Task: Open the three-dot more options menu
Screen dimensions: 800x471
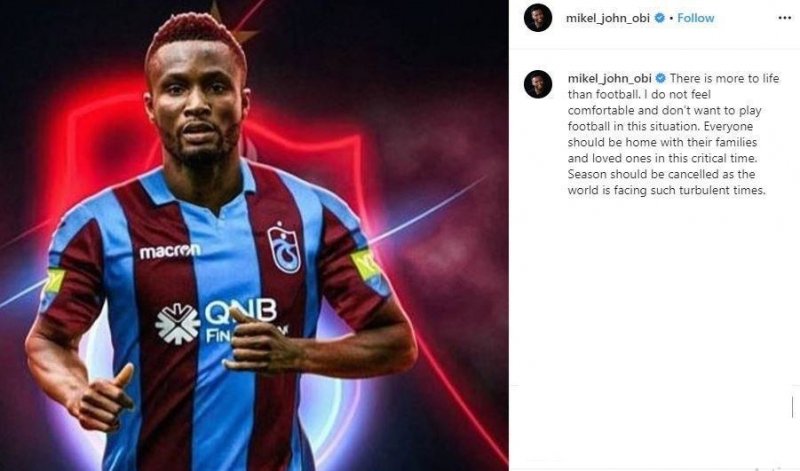Action: click(784, 18)
